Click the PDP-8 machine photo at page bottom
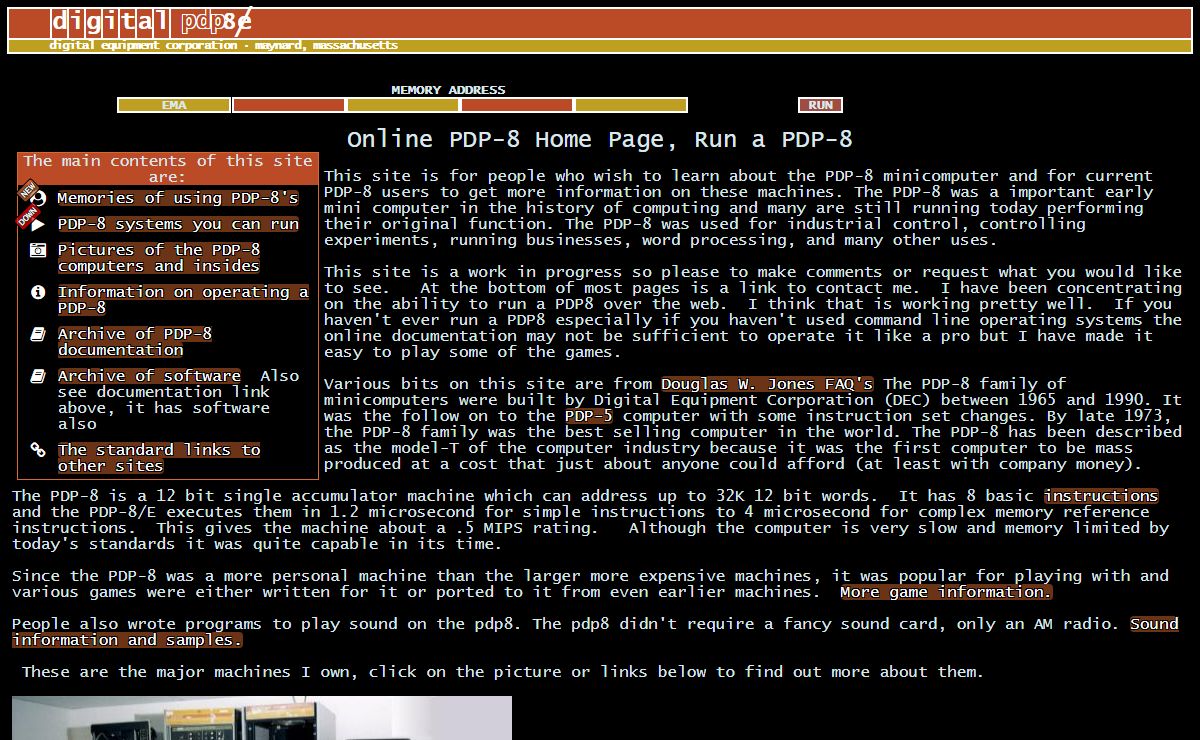1200x740 pixels. [x=262, y=718]
